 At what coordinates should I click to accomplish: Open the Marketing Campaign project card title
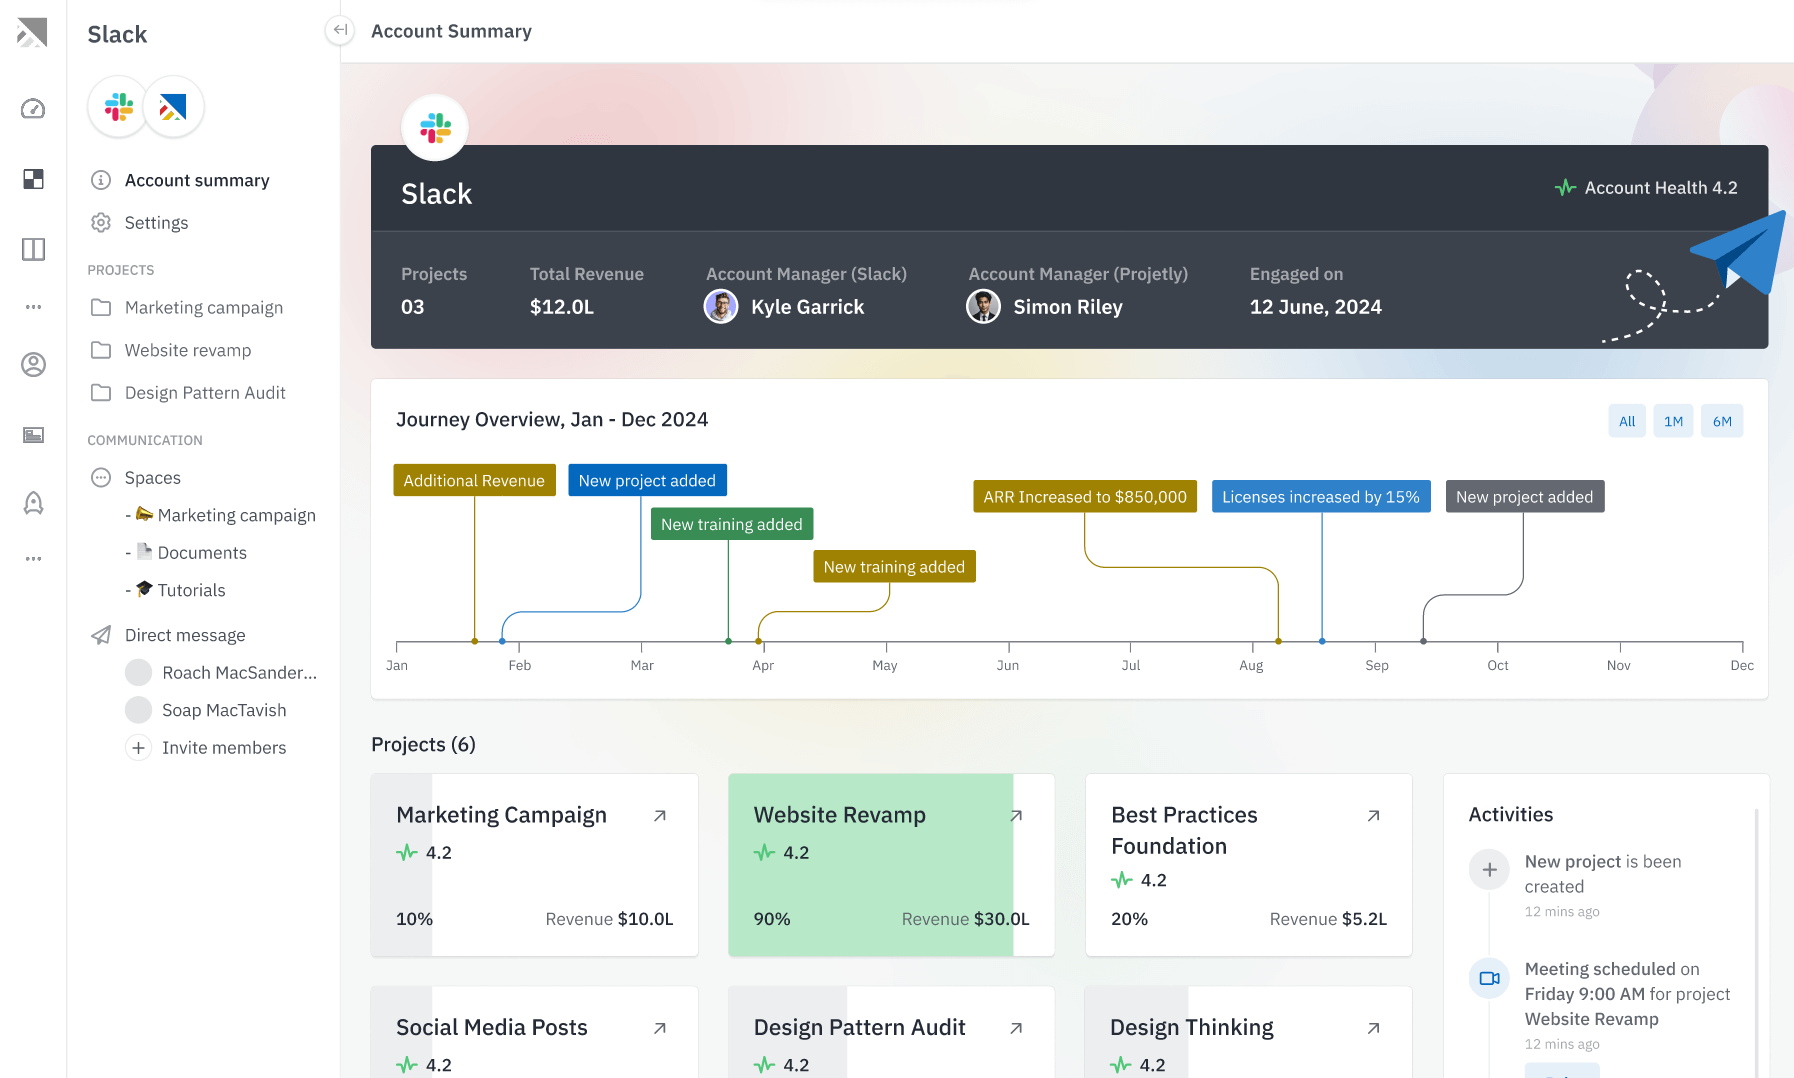501,815
